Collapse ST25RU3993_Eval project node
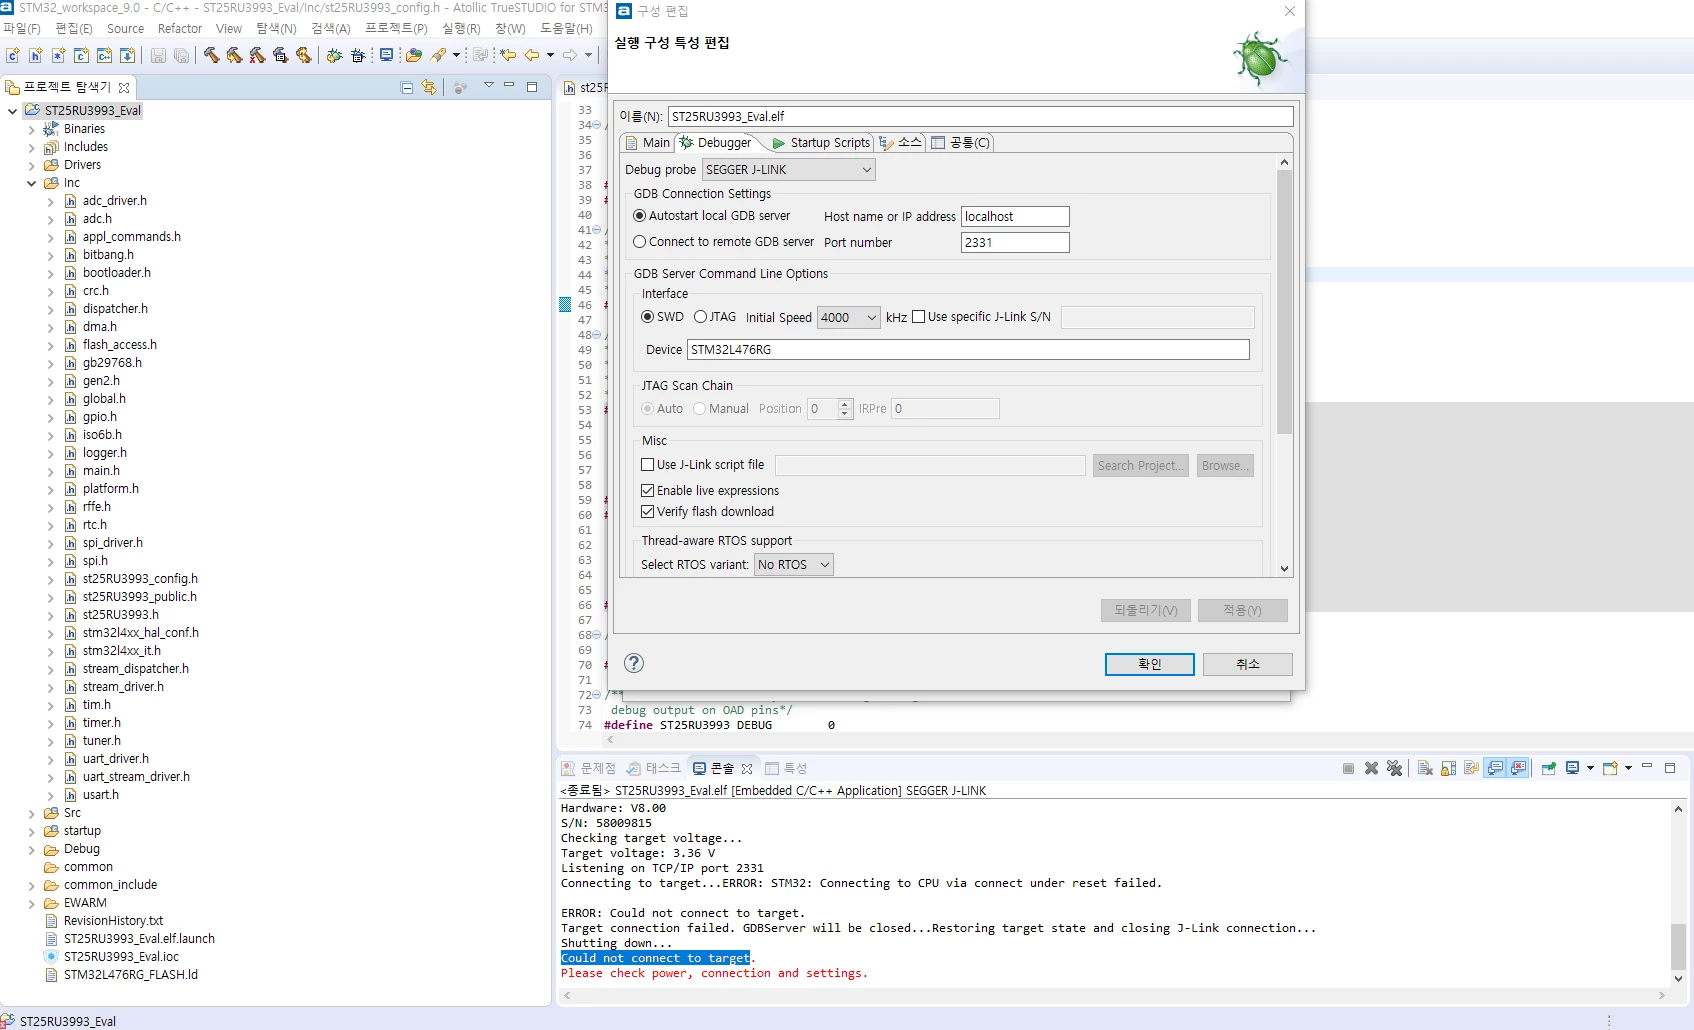The image size is (1694, 1030). 12,111
